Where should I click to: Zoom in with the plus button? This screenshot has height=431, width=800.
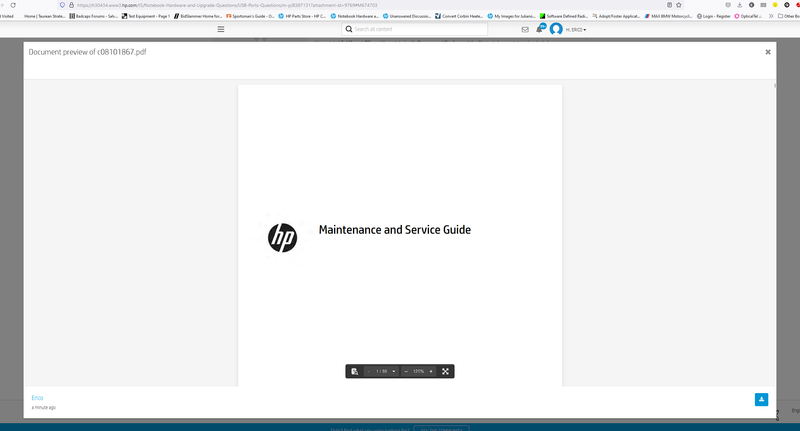pyautogui.click(x=431, y=371)
